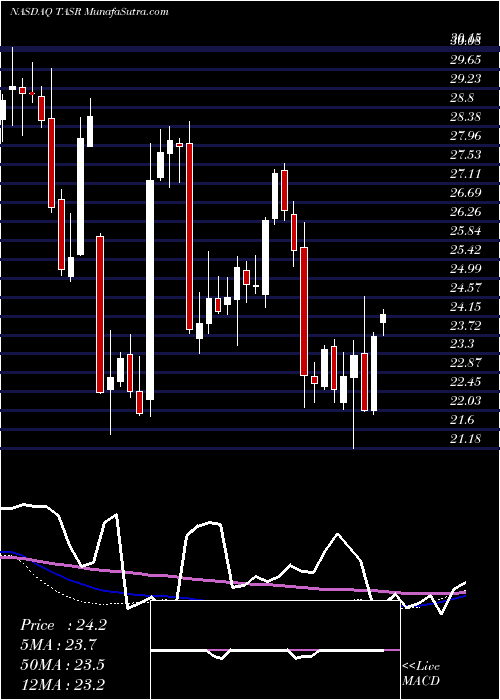Click the 26.26 price axis label

(466, 212)
